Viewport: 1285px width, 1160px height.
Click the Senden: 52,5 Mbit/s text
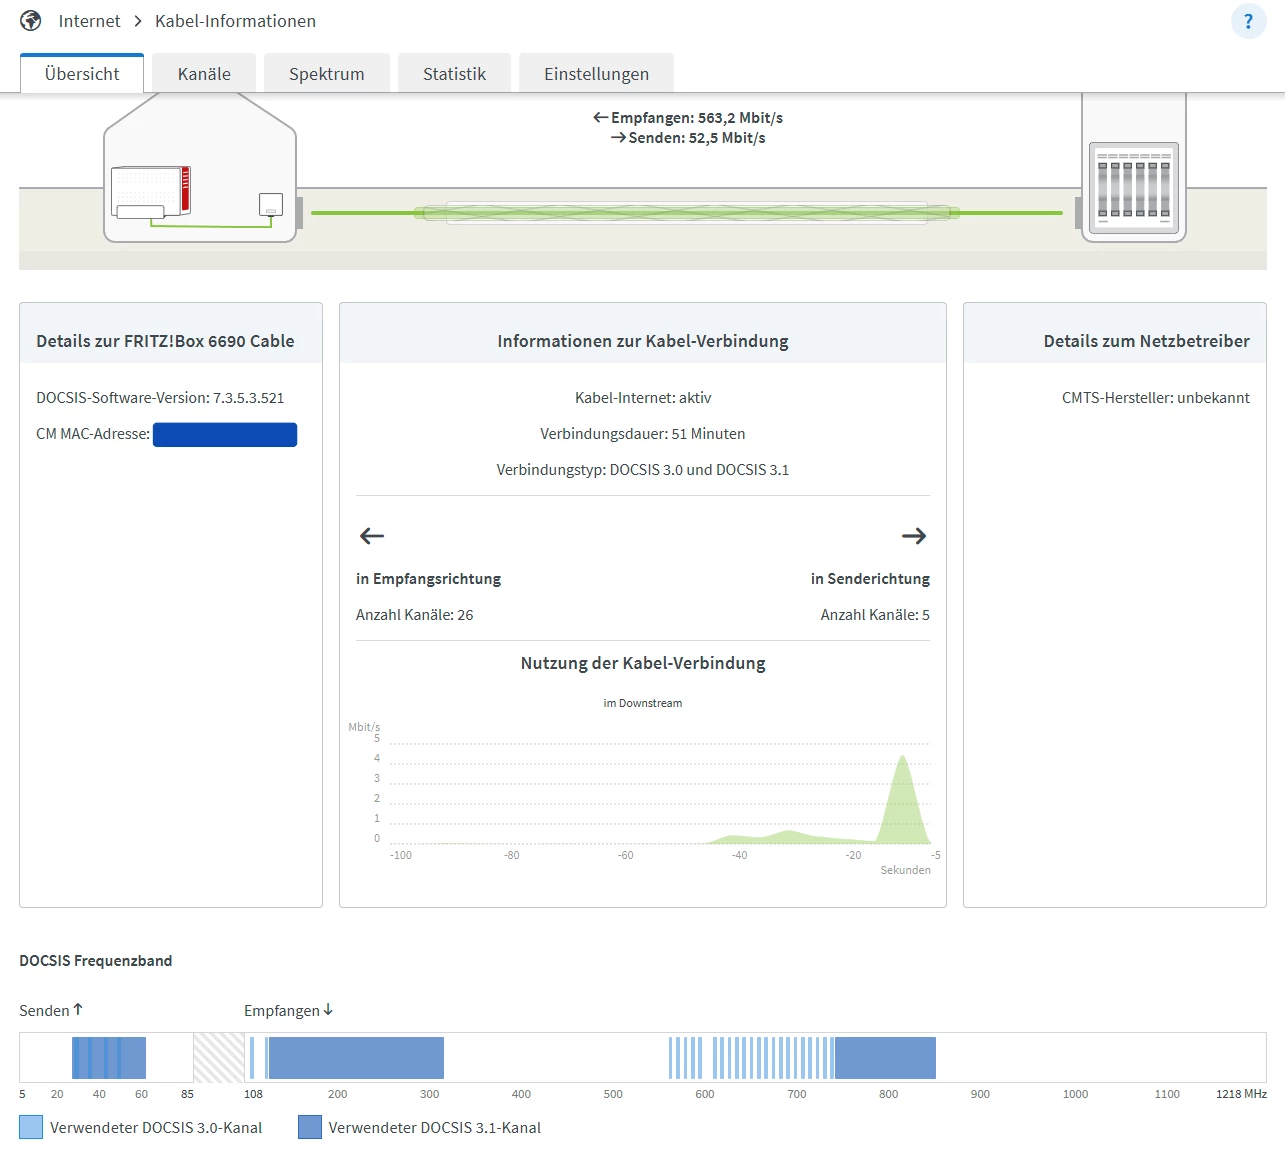688,138
